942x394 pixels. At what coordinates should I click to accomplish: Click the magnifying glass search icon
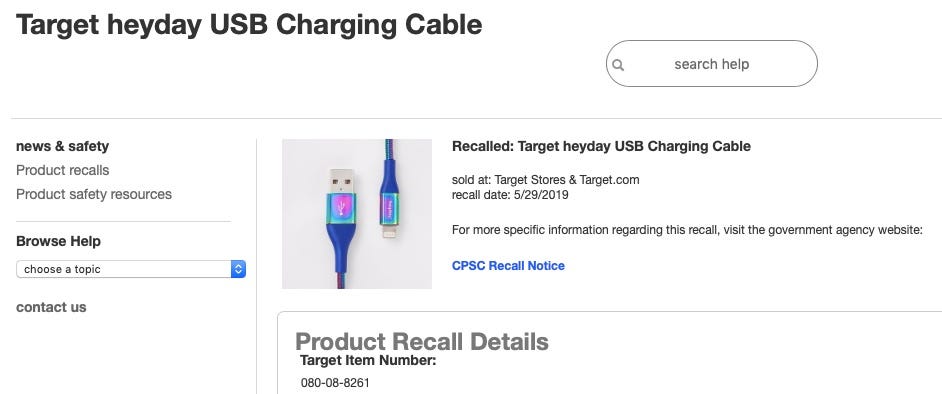618,65
